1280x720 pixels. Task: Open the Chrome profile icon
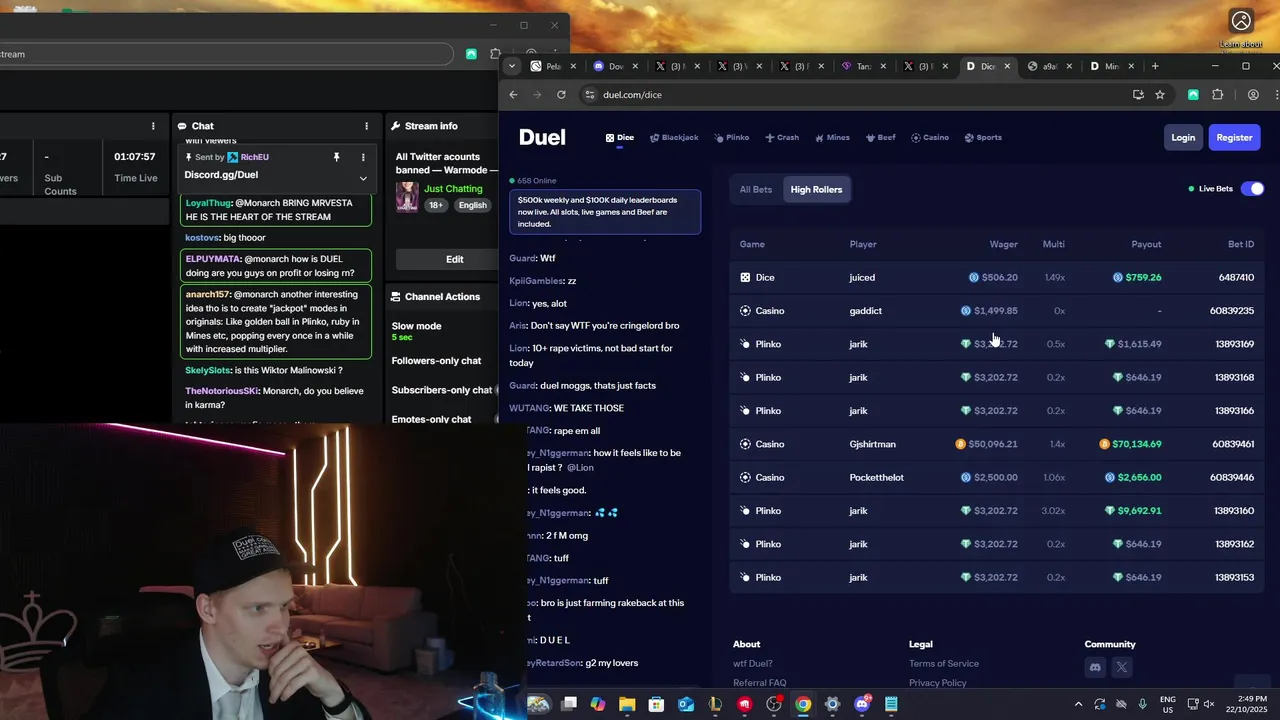(1253, 95)
